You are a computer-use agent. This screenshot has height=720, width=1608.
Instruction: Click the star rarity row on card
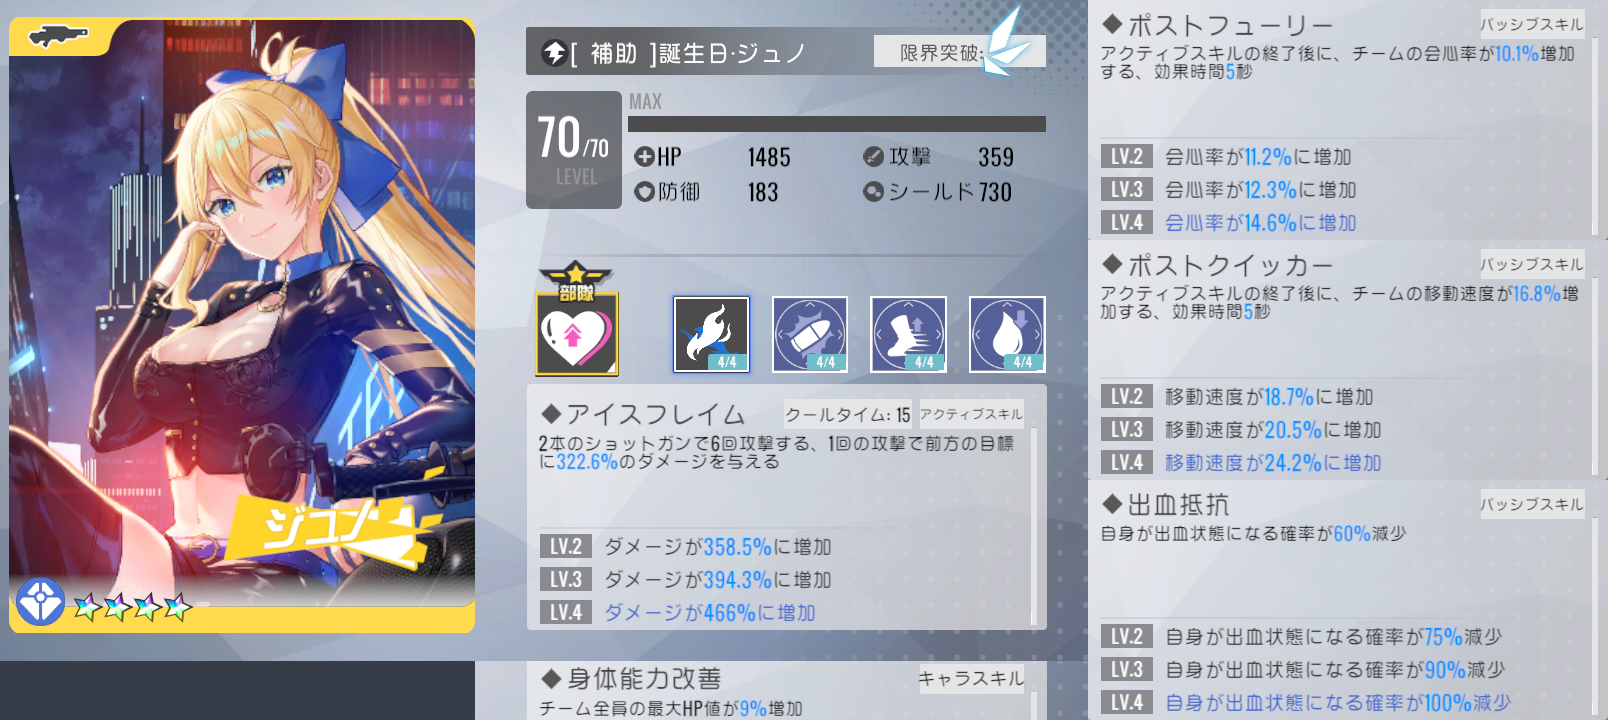[x=132, y=606]
